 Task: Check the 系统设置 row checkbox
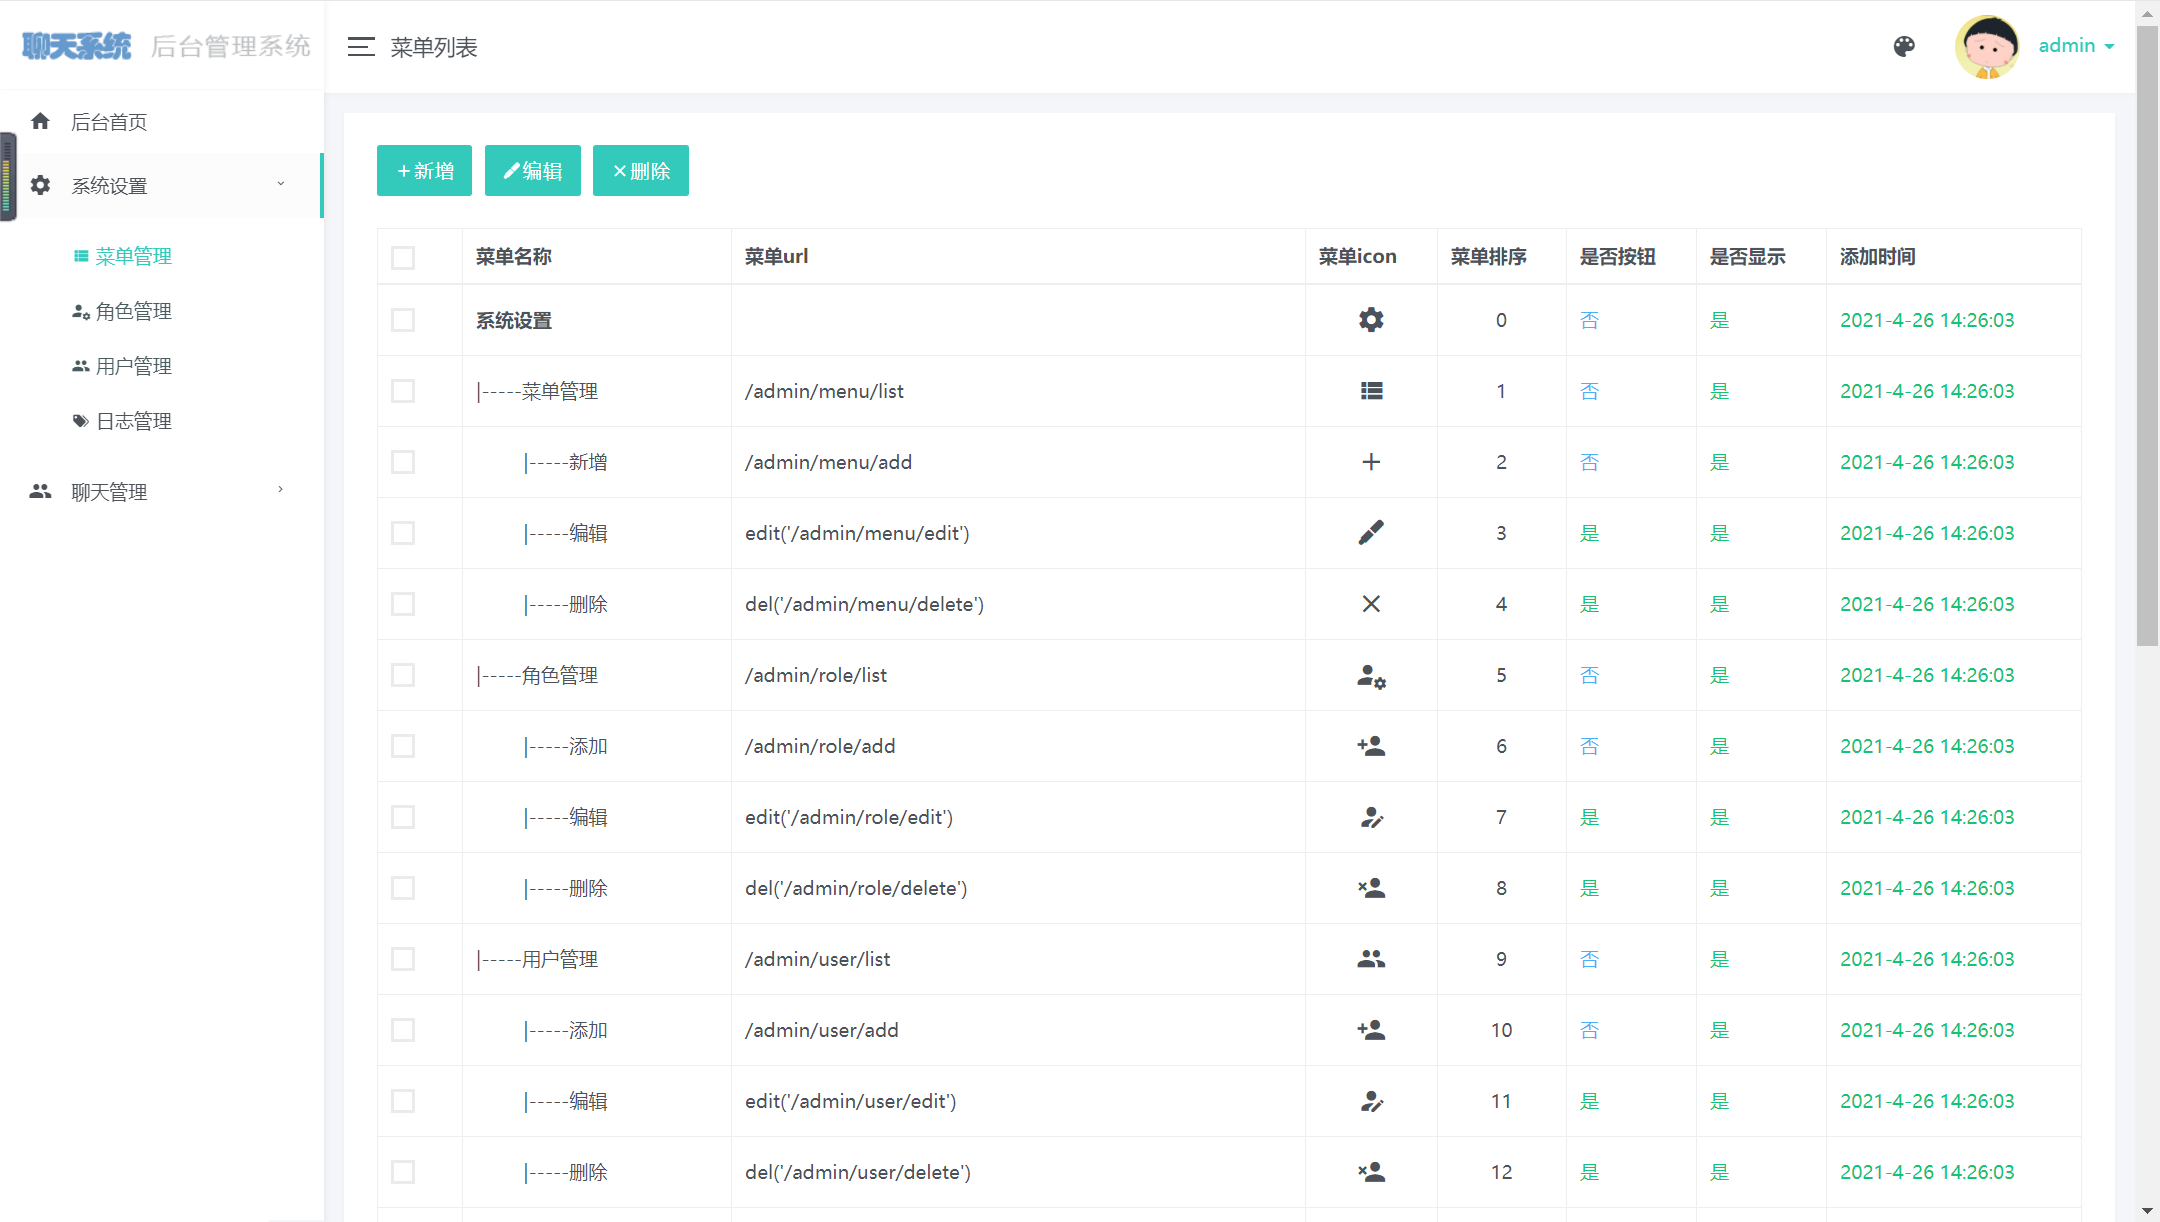coord(403,320)
